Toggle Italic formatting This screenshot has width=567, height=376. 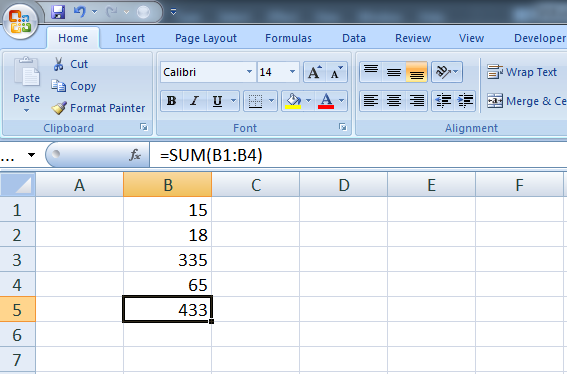tap(195, 101)
